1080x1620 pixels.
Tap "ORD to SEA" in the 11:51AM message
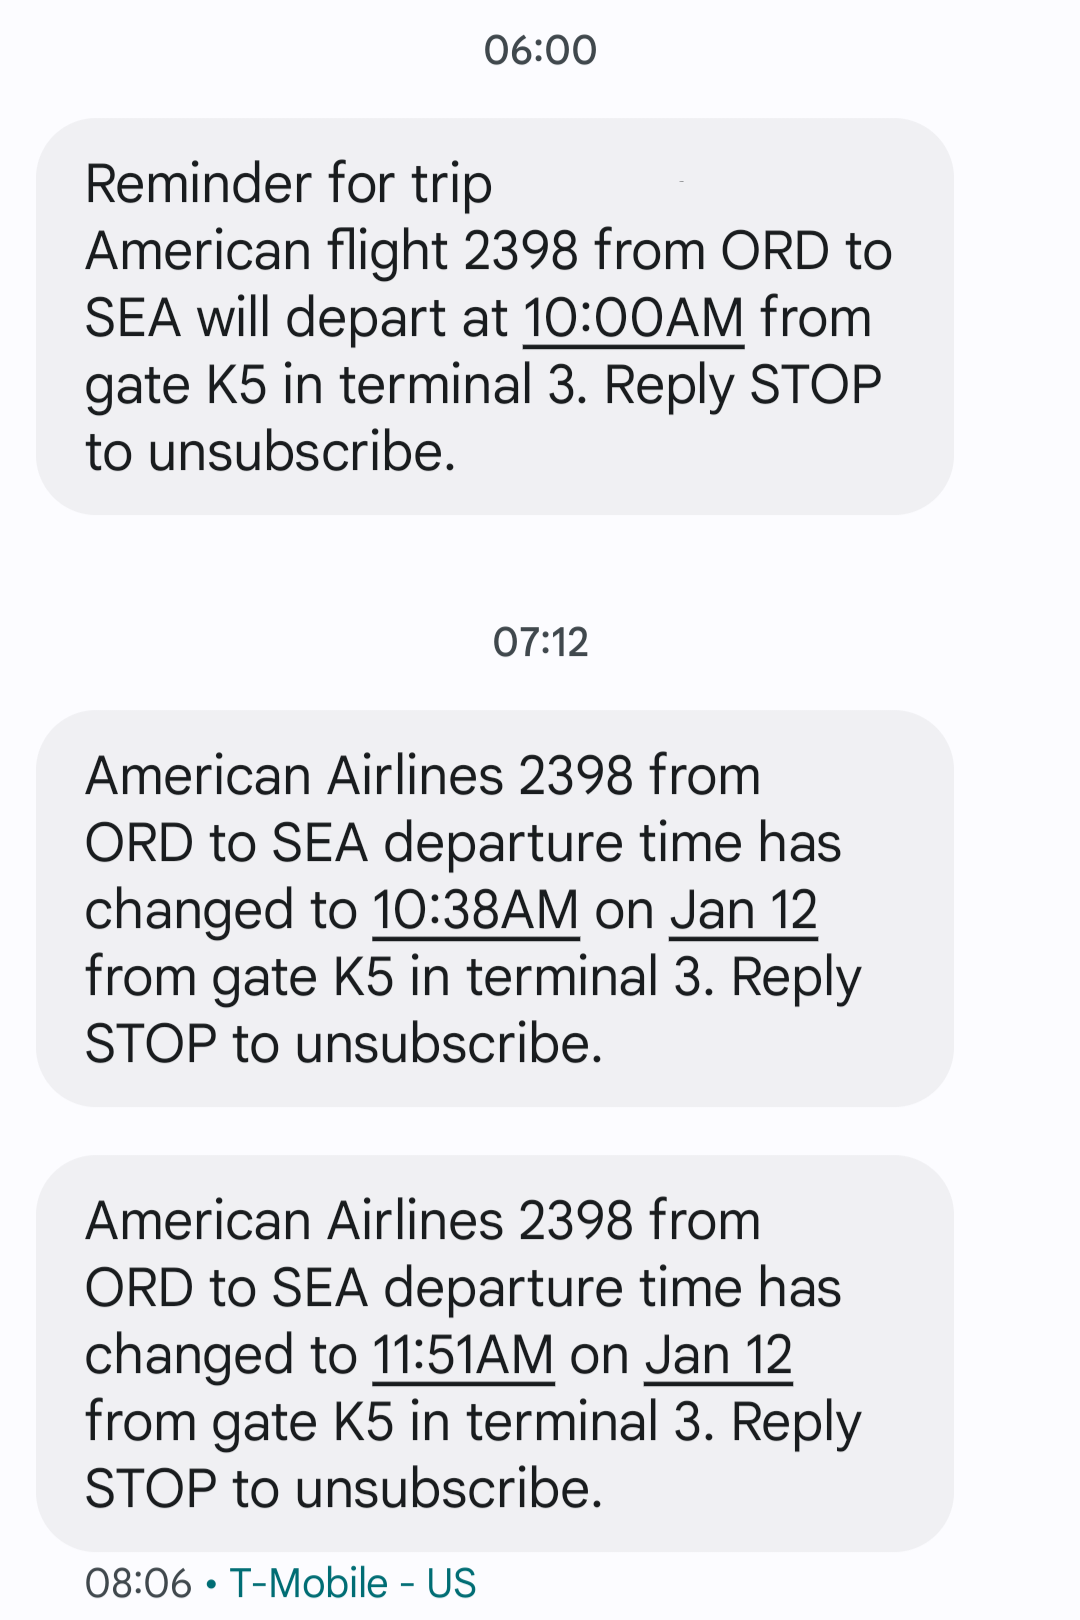pos(227,1288)
